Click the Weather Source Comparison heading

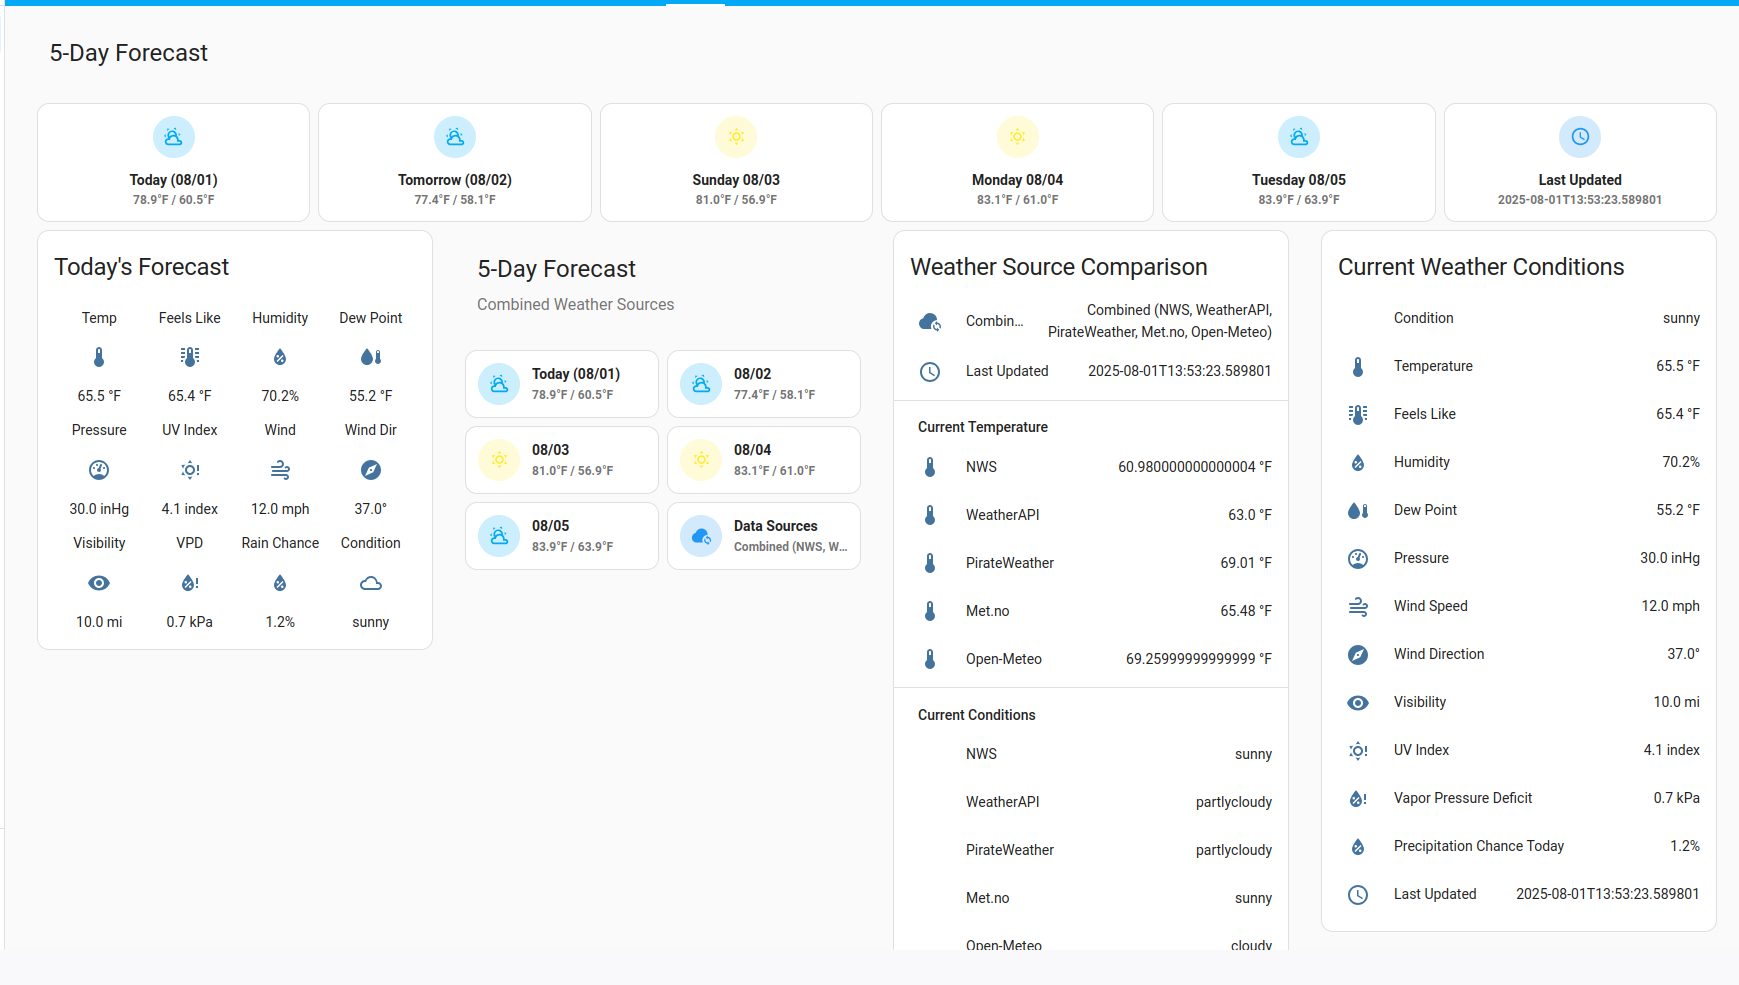click(x=1059, y=267)
